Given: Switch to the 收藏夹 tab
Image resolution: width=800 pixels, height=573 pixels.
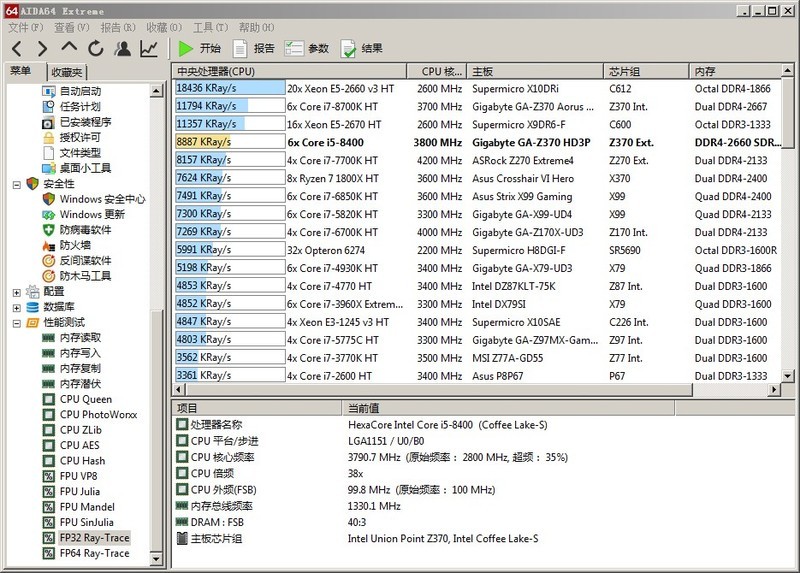Looking at the screenshot, I should (x=66, y=72).
